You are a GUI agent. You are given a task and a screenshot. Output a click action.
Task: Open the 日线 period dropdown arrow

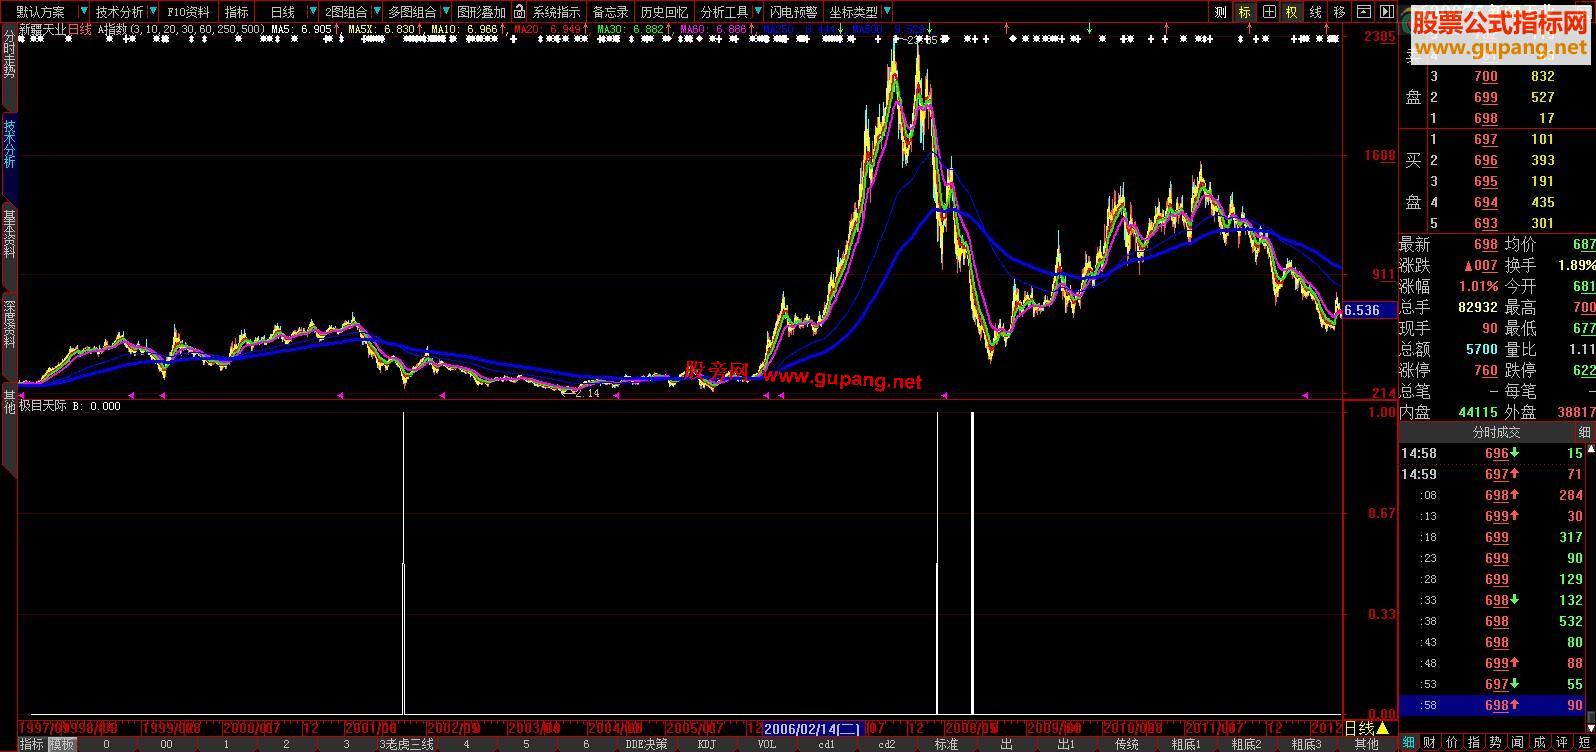(x=312, y=12)
